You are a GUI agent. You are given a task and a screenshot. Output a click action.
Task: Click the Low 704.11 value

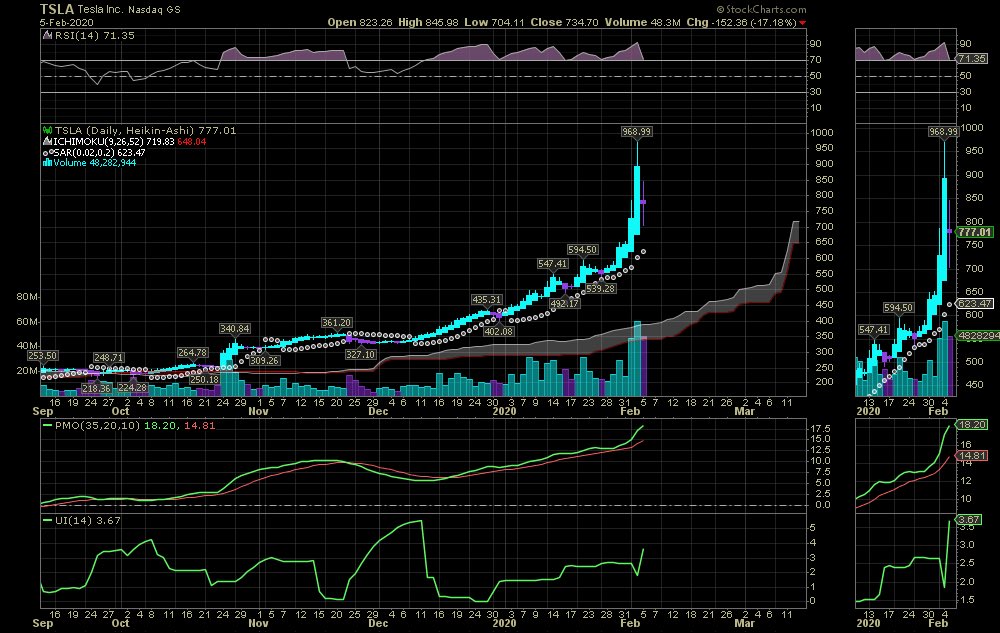pyautogui.click(x=494, y=22)
